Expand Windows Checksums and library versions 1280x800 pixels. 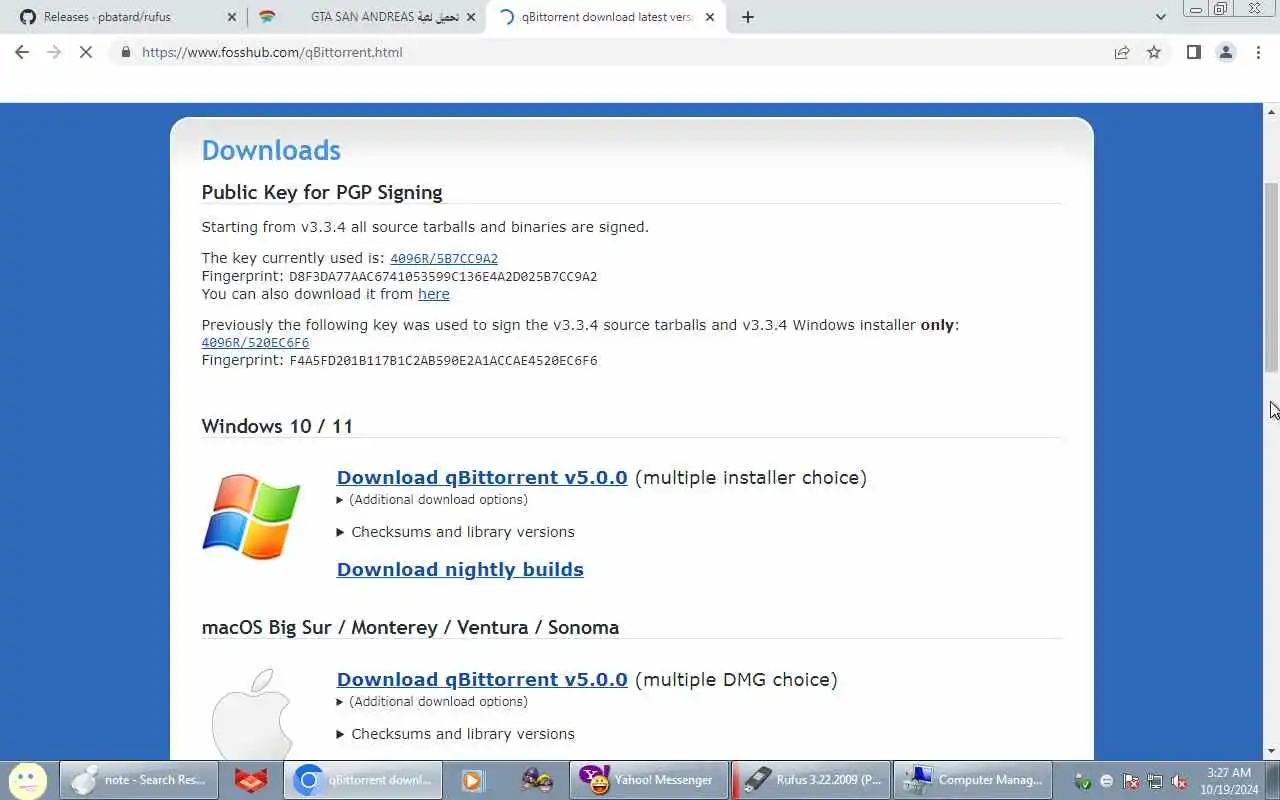point(456,532)
